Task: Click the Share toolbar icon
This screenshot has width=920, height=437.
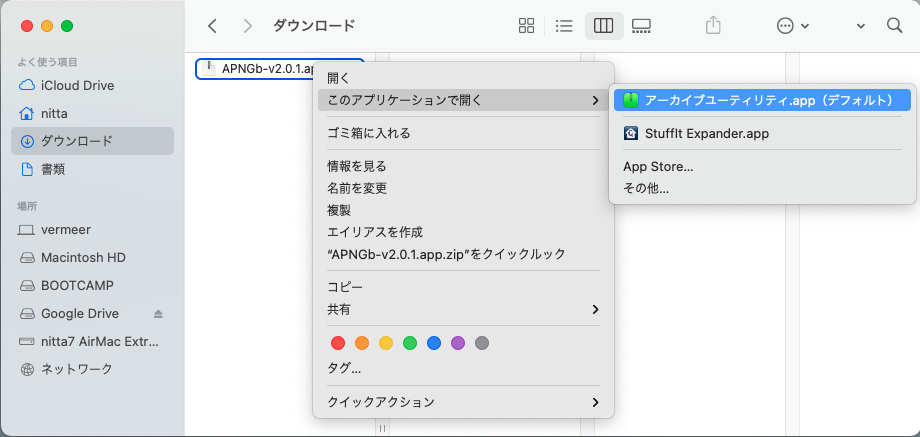Action: [713, 26]
